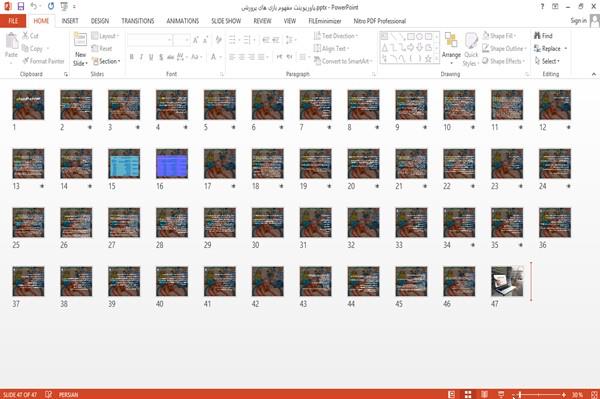Screen dimensions: 600x399
Task: Switch to the DESIGN tab
Action: (x=100, y=21)
